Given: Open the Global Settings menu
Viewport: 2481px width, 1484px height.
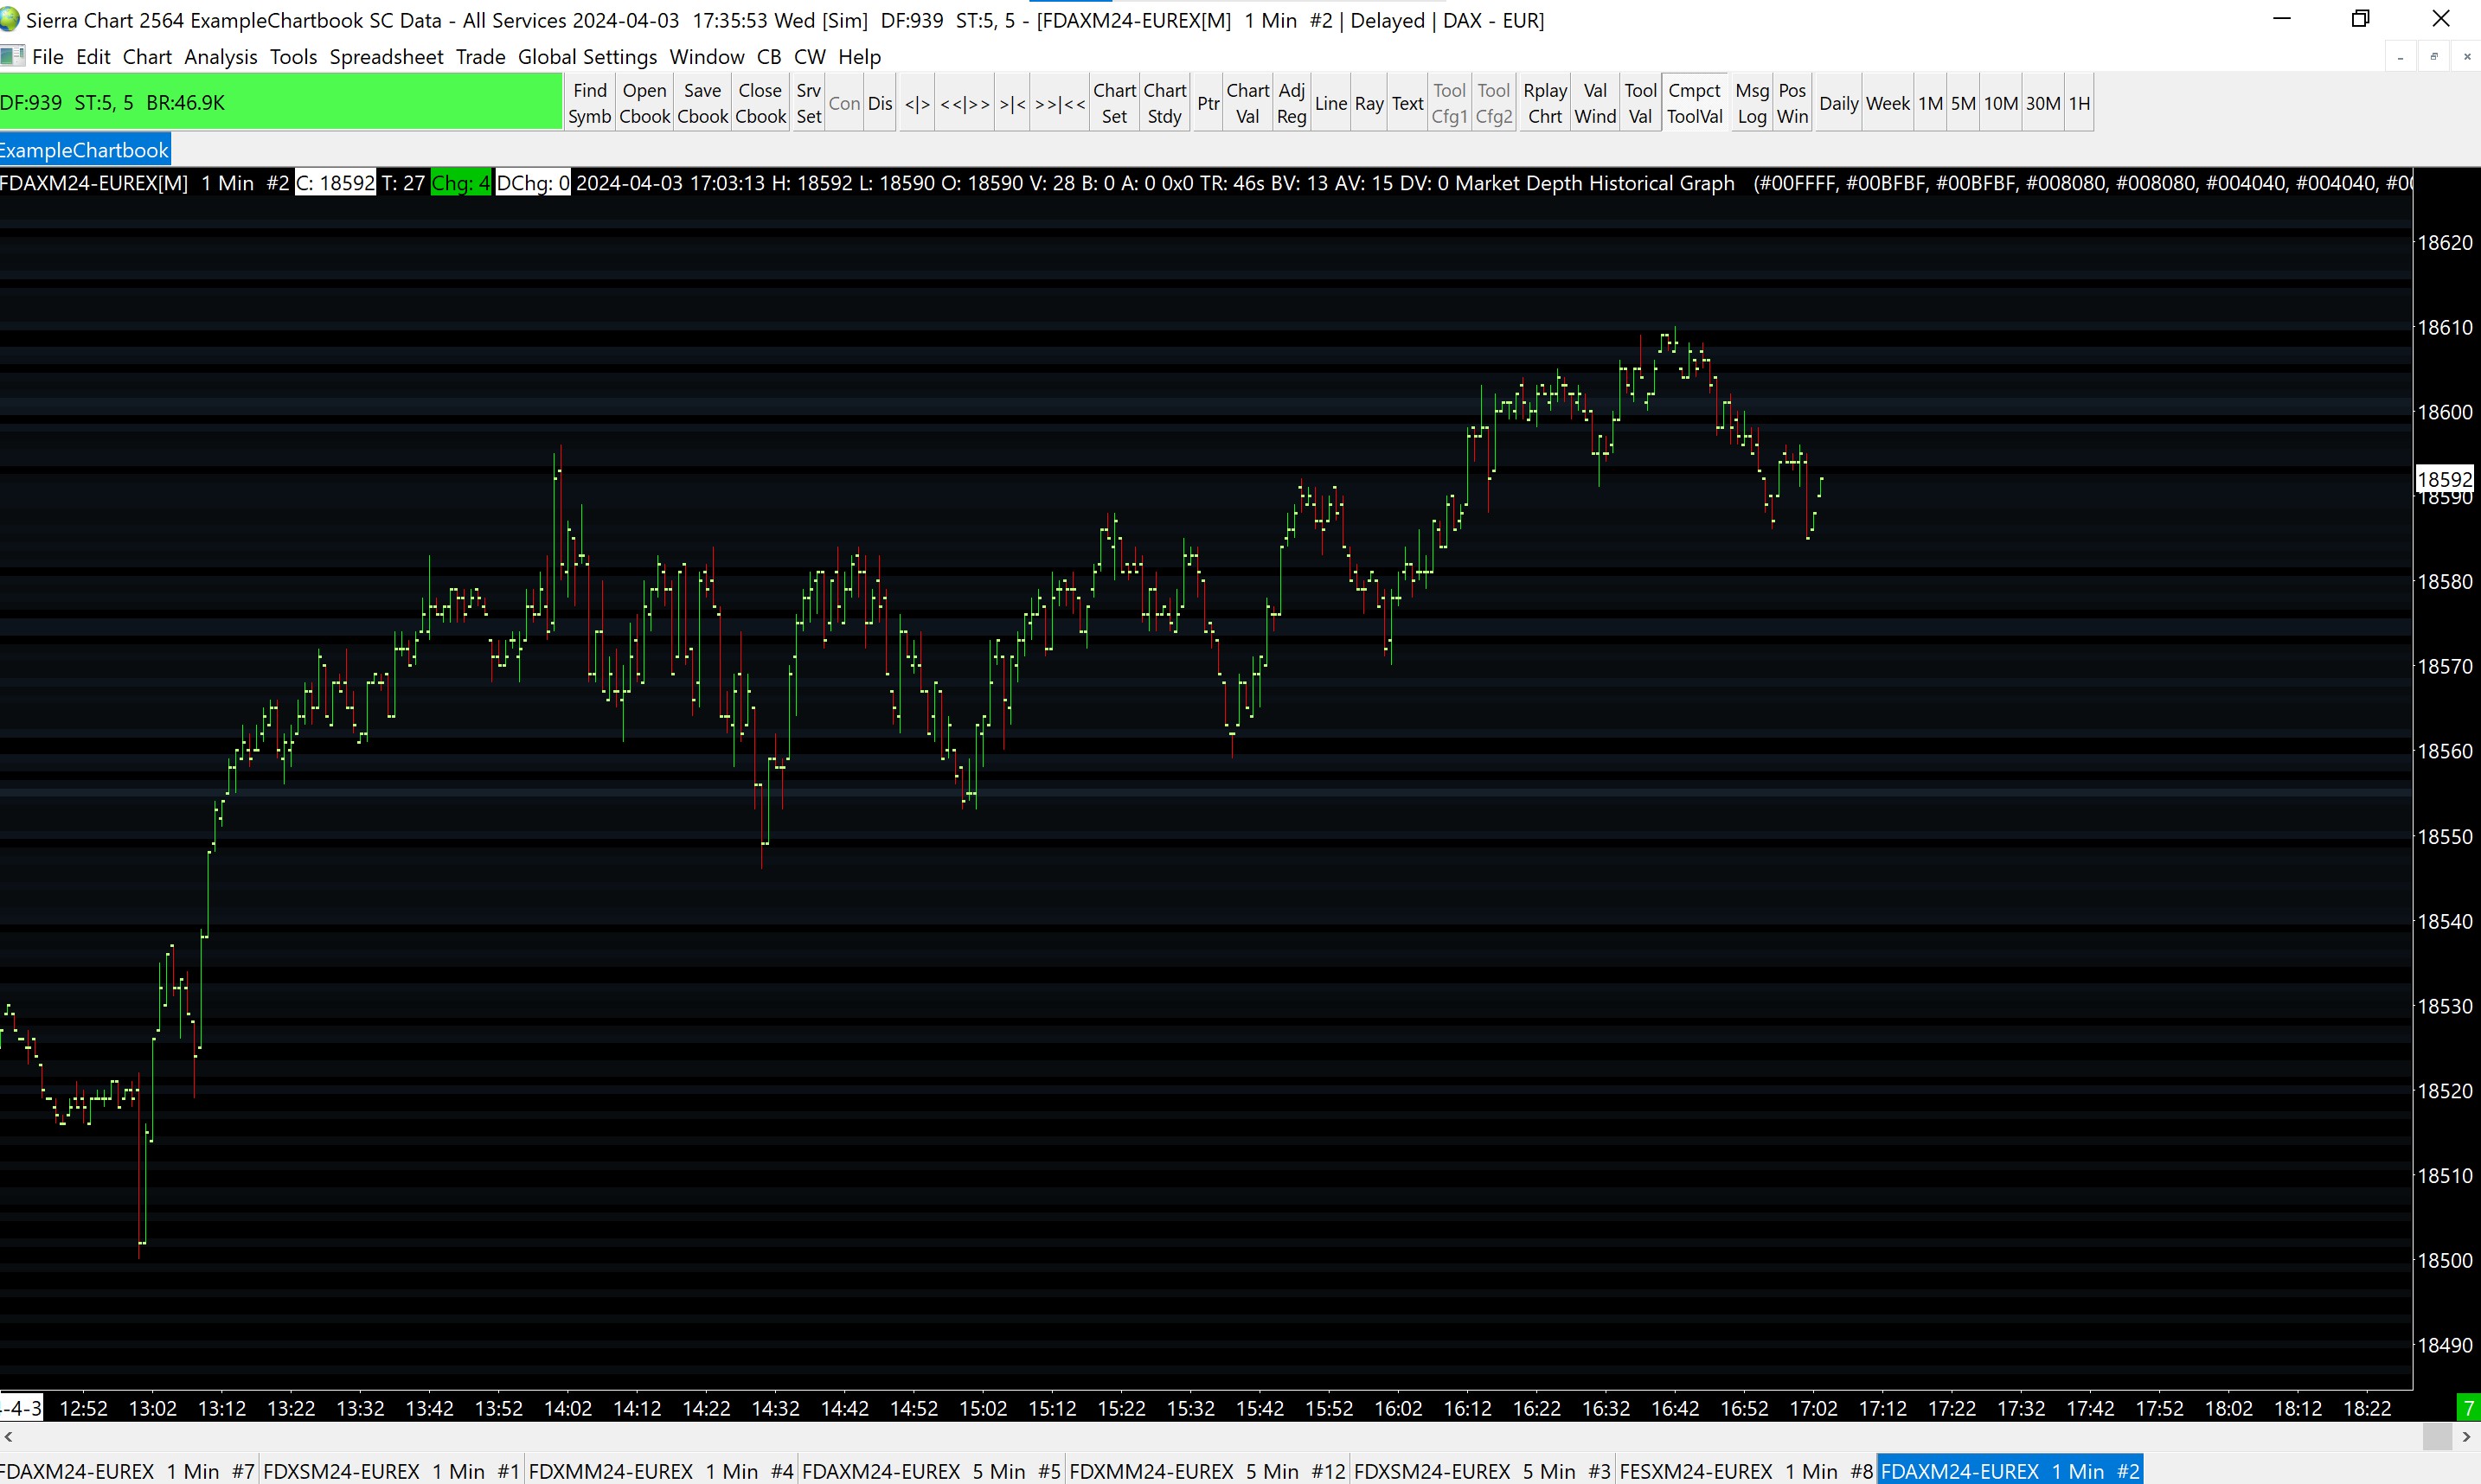Looking at the screenshot, I should point(587,57).
